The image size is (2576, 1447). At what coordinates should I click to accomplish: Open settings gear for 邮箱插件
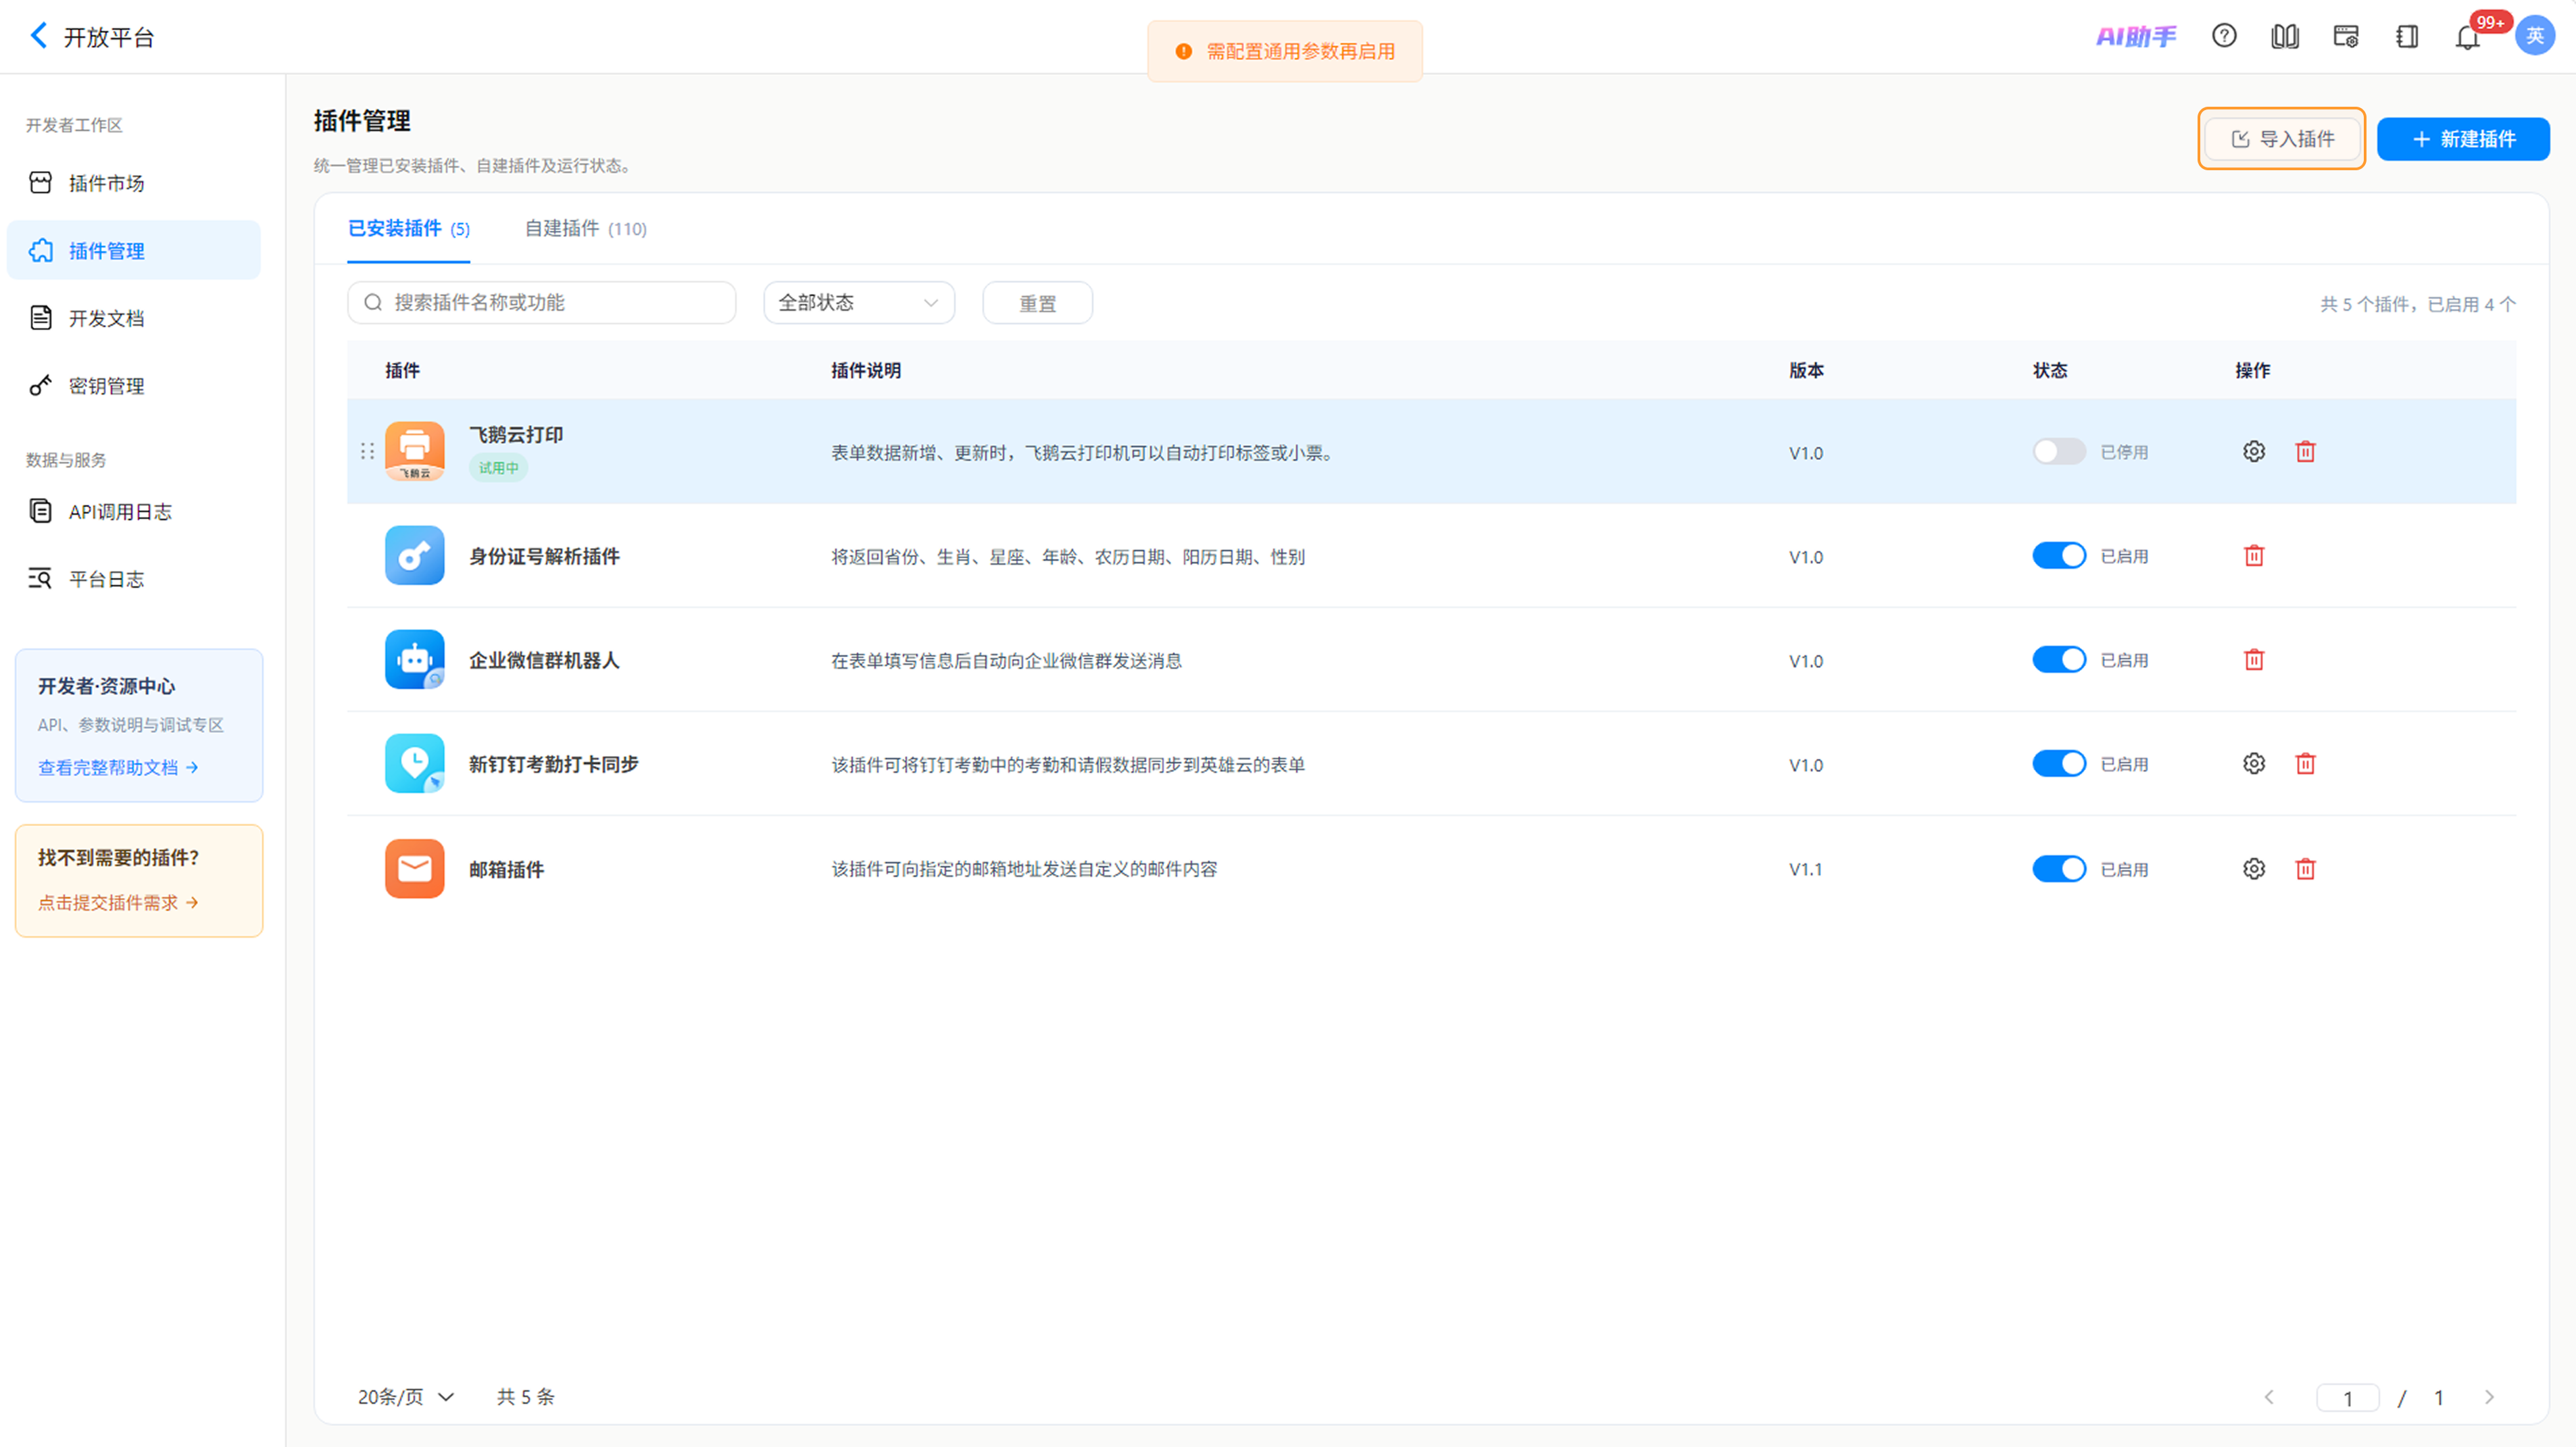(2253, 869)
